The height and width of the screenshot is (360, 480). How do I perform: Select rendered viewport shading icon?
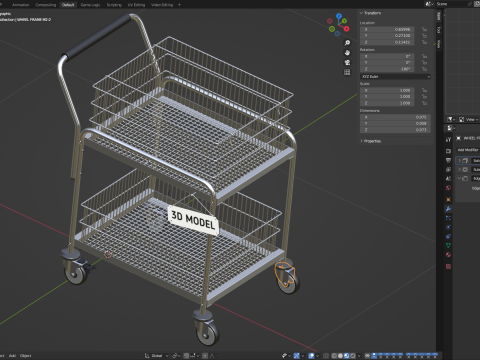[353, 356]
